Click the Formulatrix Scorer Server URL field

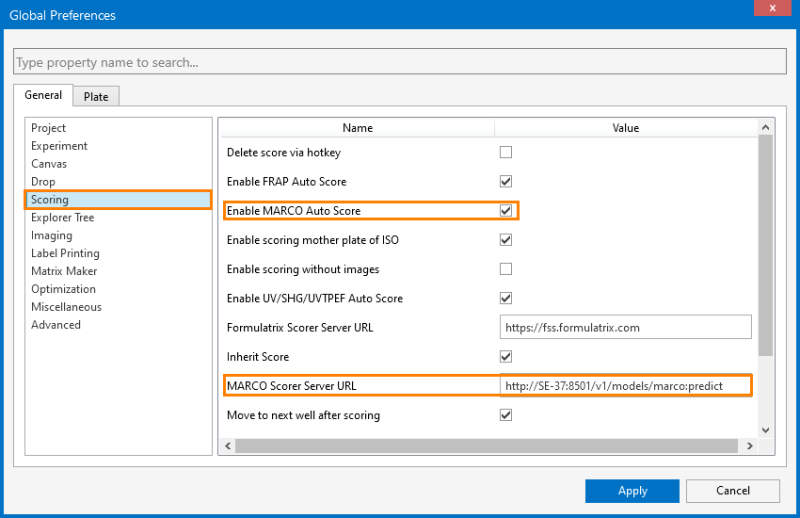pos(625,327)
